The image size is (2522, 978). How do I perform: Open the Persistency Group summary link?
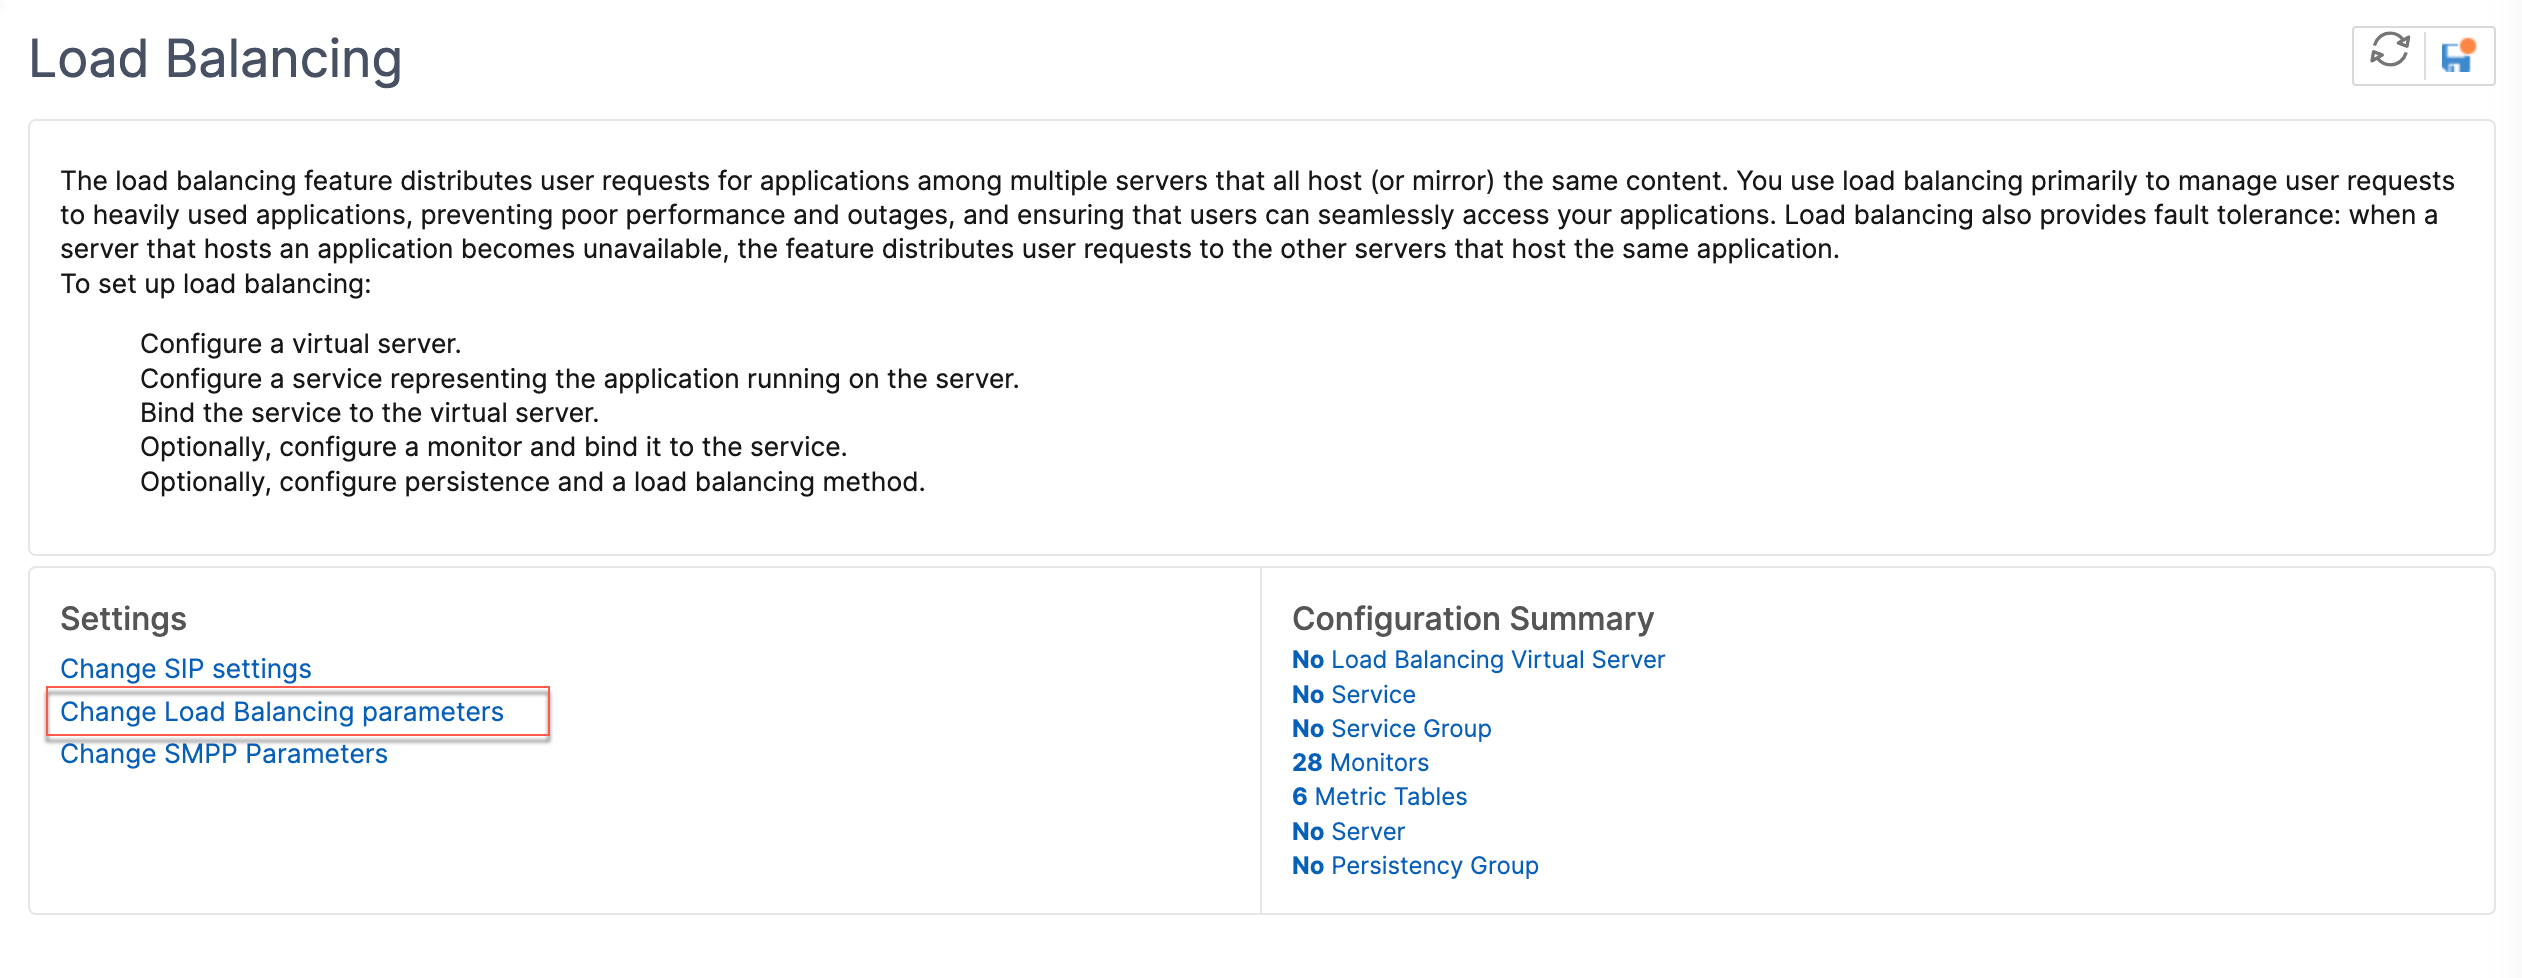(1415, 865)
